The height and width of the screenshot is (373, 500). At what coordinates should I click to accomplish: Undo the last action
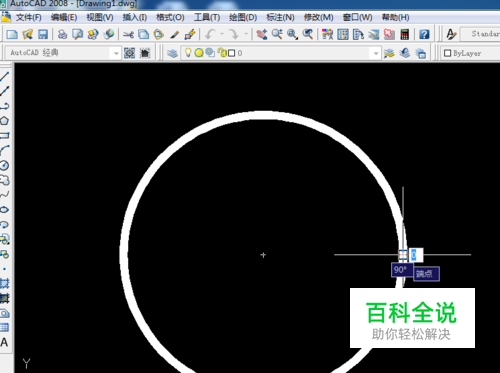[x=210, y=34]
